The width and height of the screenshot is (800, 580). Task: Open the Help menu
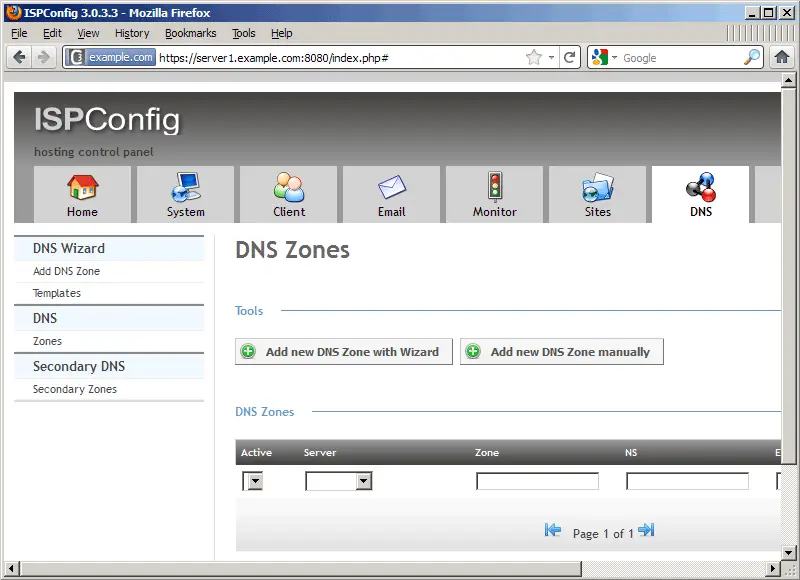tap(282, 33)
